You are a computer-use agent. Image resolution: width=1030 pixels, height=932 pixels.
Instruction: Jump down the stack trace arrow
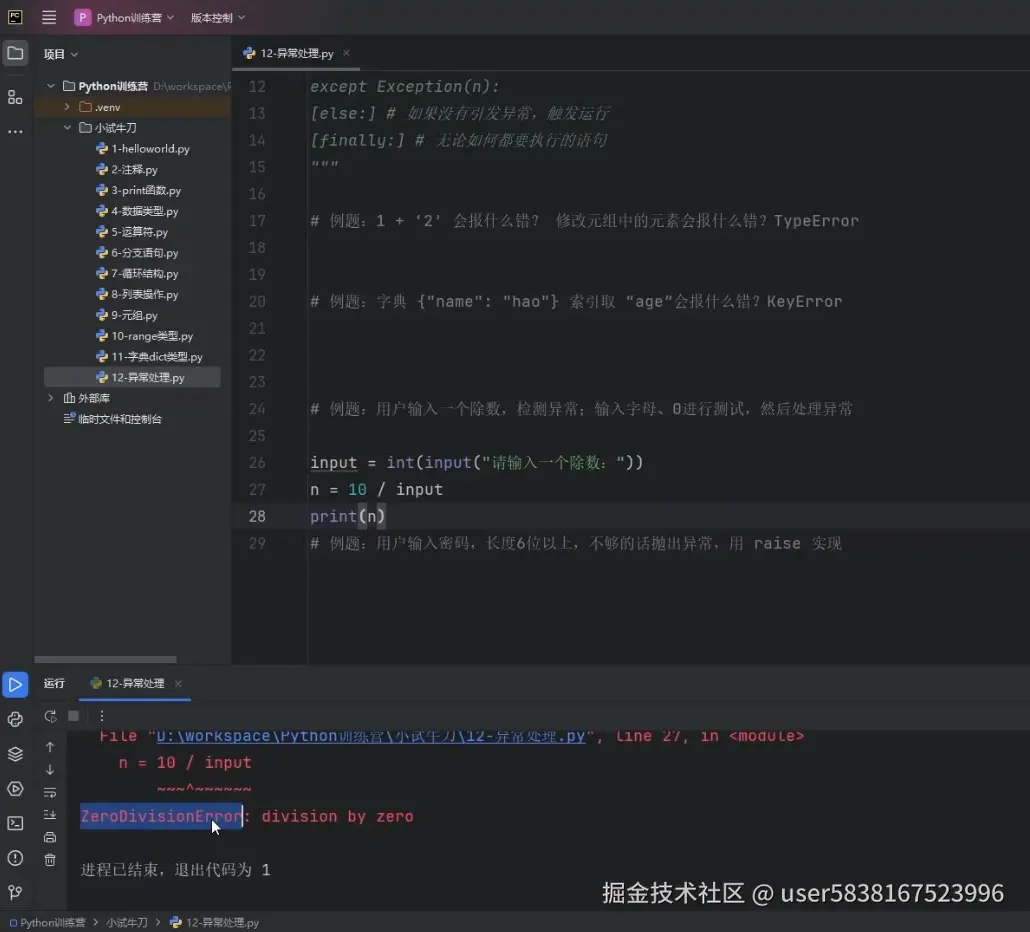click(x=50, y=769)
